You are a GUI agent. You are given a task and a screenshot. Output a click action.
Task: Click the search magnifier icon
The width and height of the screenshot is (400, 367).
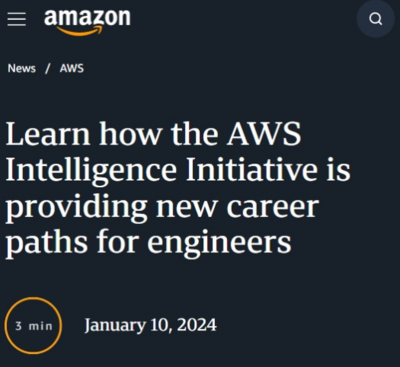(x=376, y=19)
